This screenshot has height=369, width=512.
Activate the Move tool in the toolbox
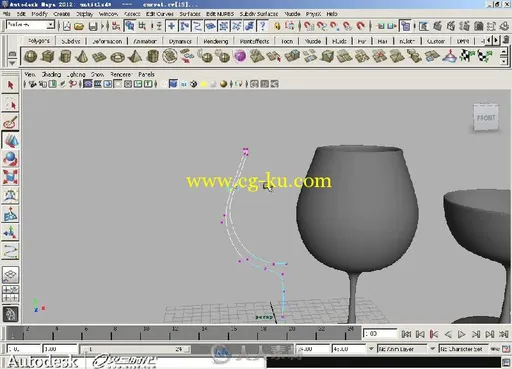tap(10, 141)
